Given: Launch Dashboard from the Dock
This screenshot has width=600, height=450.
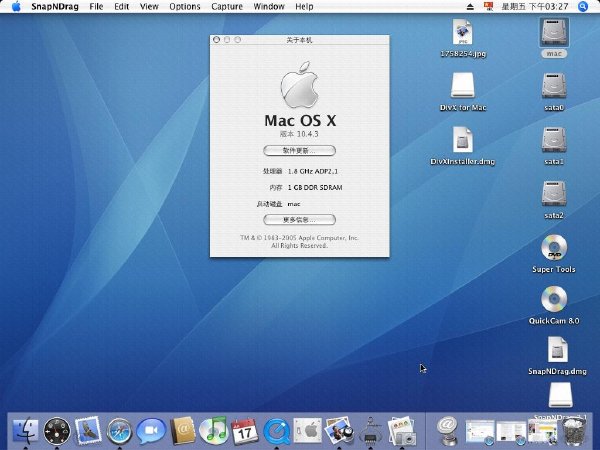Looking at the screenshot, I should click(57, 432).
